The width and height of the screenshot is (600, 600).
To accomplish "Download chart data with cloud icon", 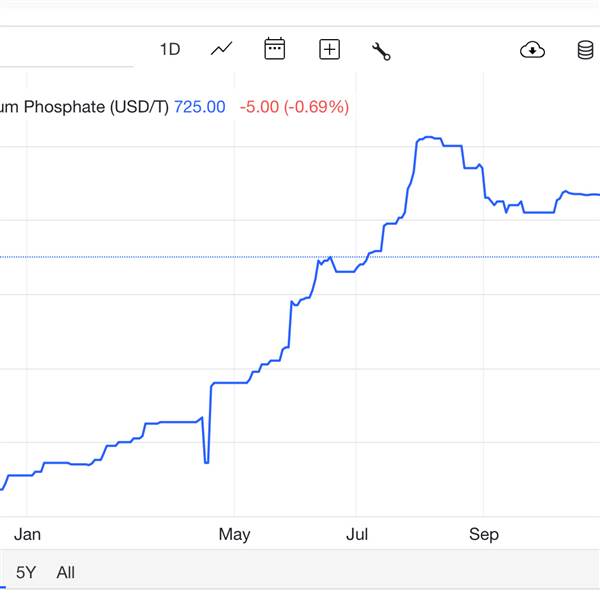I will coord(533,49).
